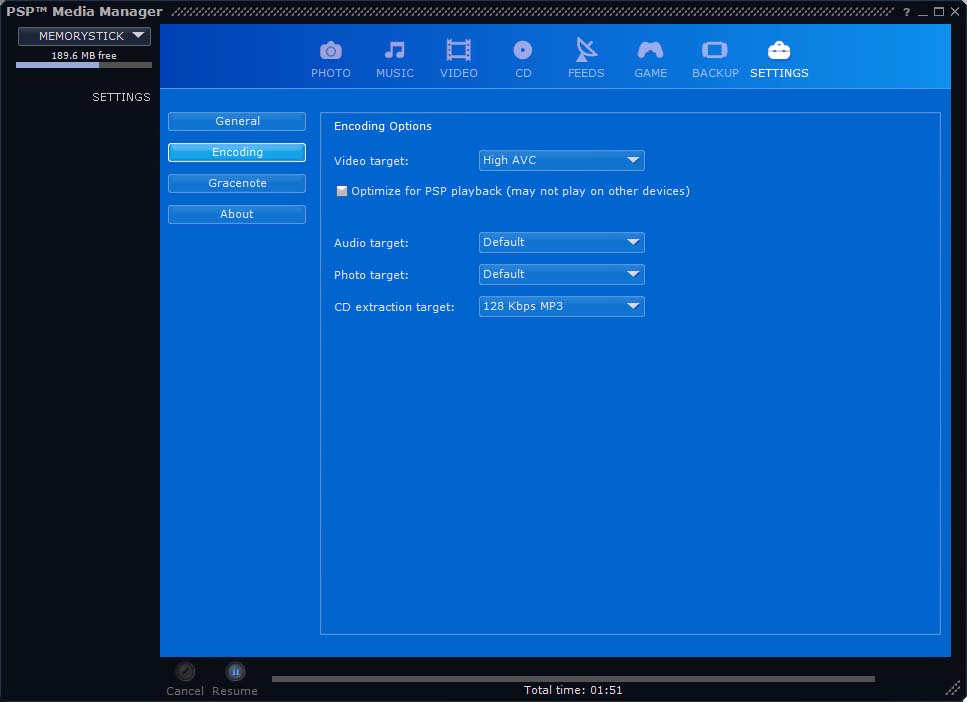The height and width of the screenshot is (702, 967).
Task: Click the Resume text label
Action: pos(235,691)
